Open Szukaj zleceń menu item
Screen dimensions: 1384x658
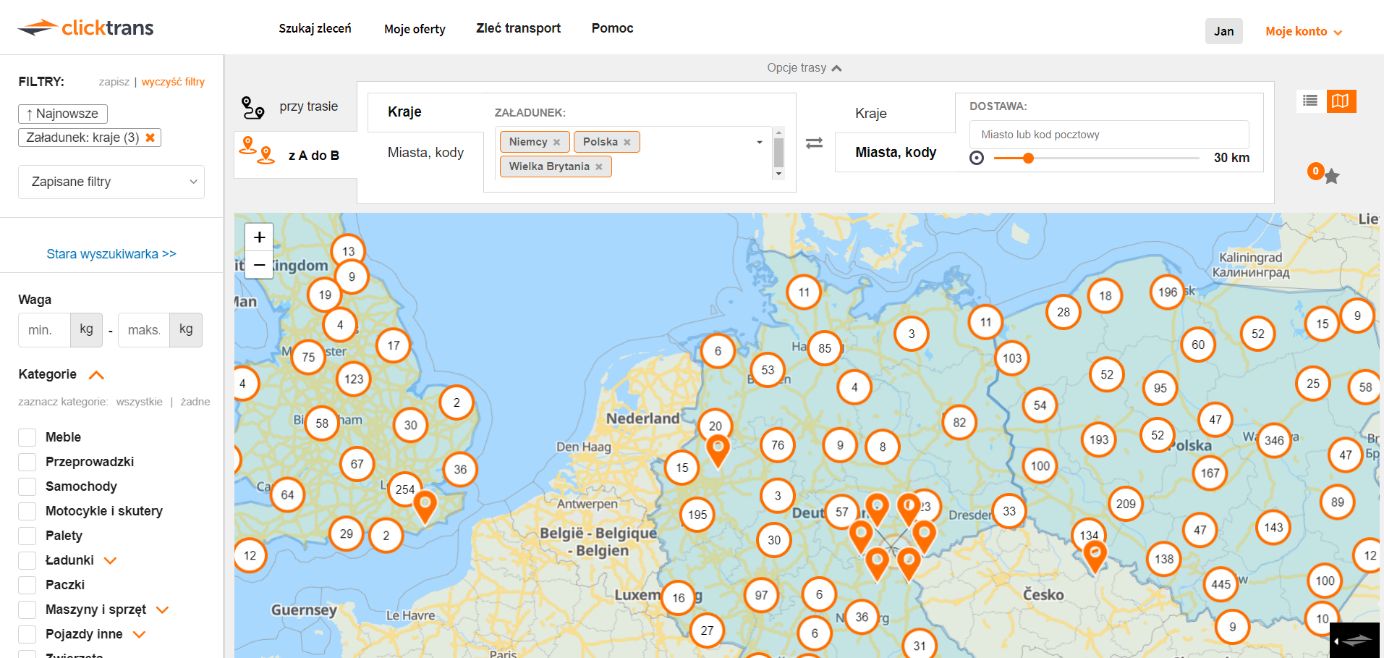click(x=314, y=29)
